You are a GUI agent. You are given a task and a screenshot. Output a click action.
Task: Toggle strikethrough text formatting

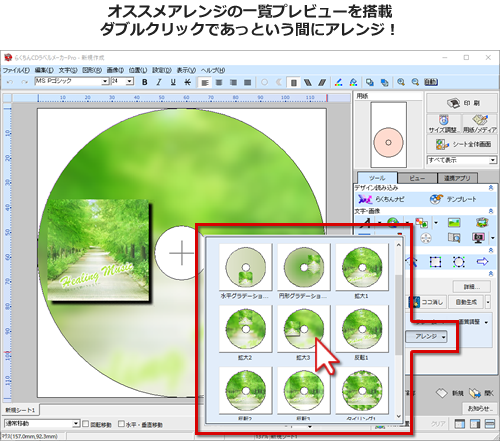click(188, 82)
